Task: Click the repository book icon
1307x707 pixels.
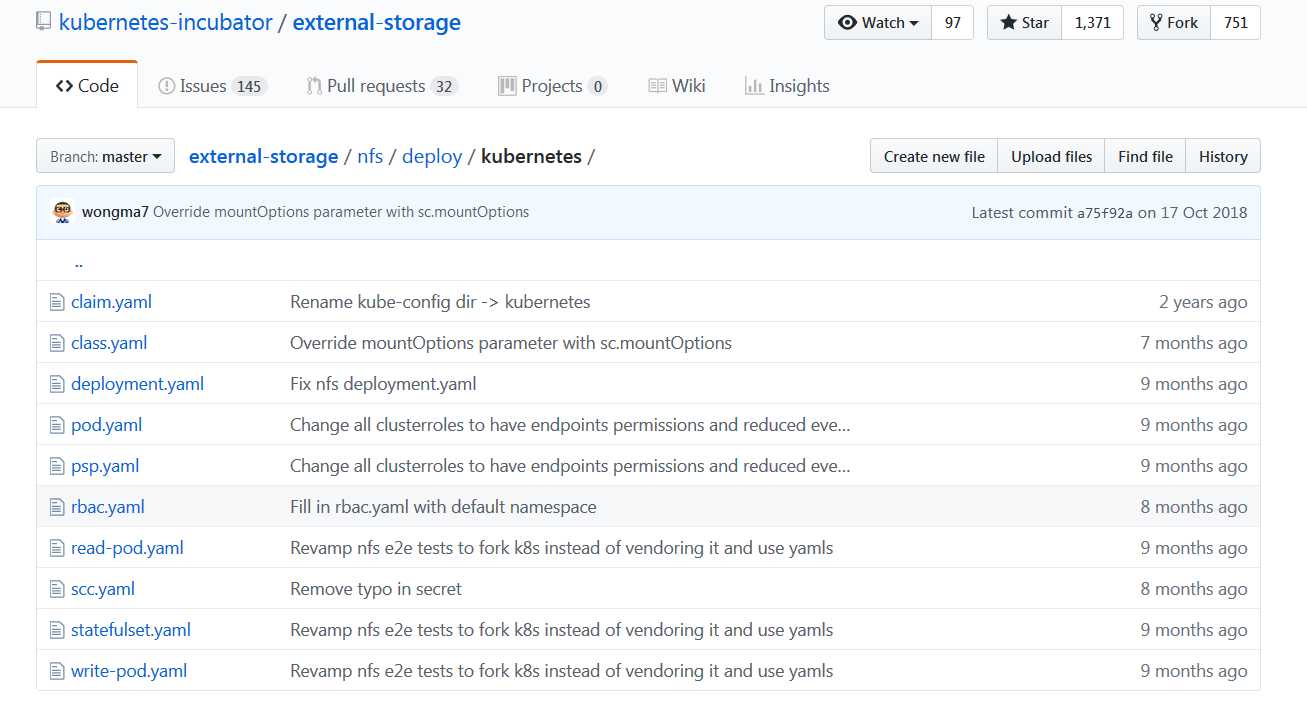Action: (x=43, y=22)
